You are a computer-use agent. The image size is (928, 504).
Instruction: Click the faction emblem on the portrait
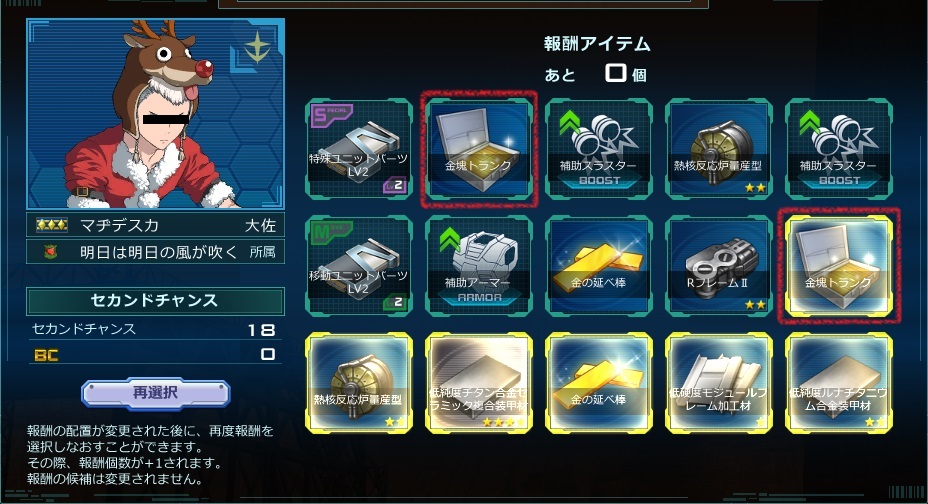pyautogui.click(x=257, y=47)
